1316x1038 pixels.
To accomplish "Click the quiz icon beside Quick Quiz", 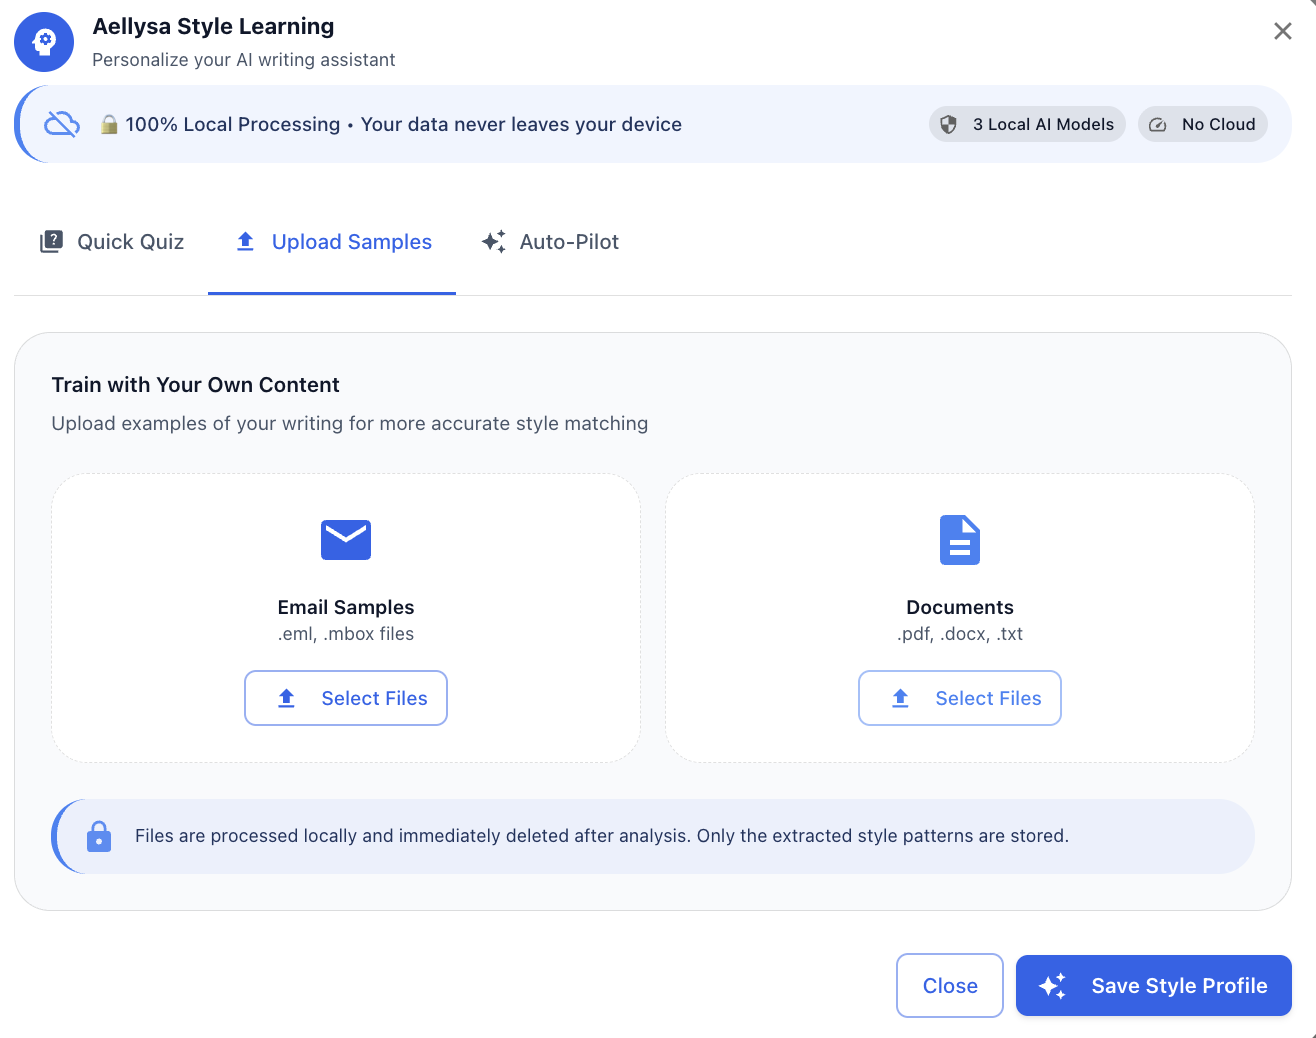I will click(x=51, y=241).
